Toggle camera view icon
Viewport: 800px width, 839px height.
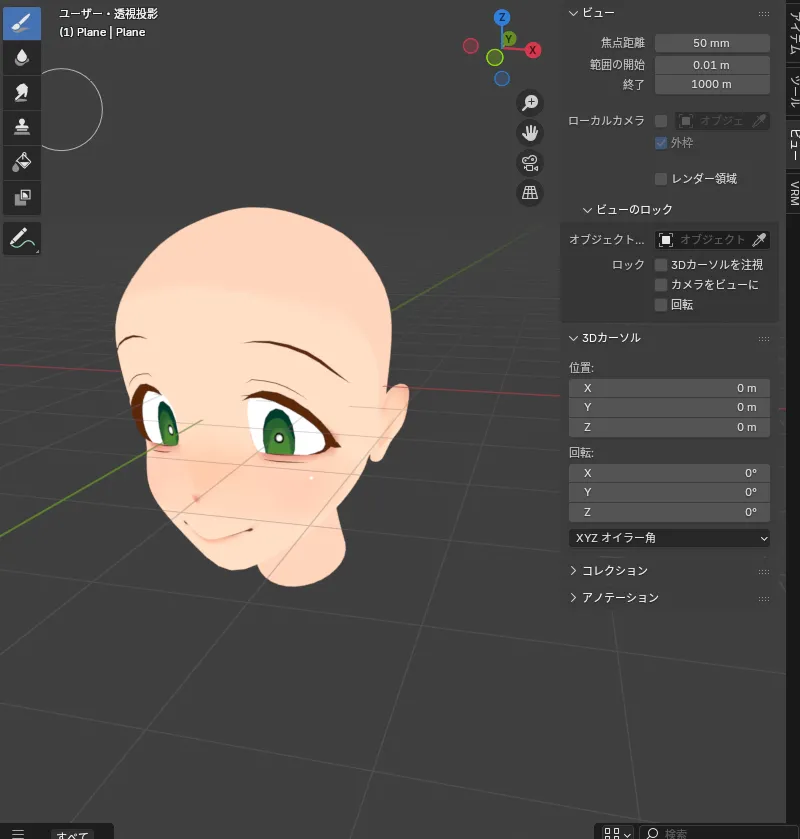[530, 163]
